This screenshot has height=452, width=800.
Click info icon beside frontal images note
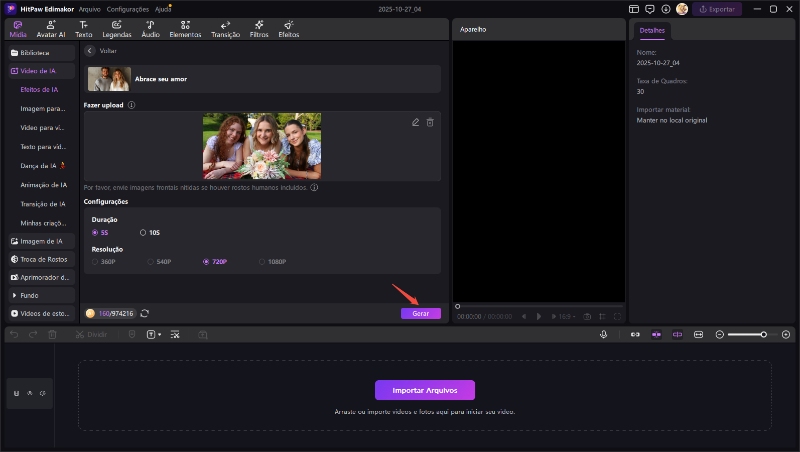click(x=314, y=187)
